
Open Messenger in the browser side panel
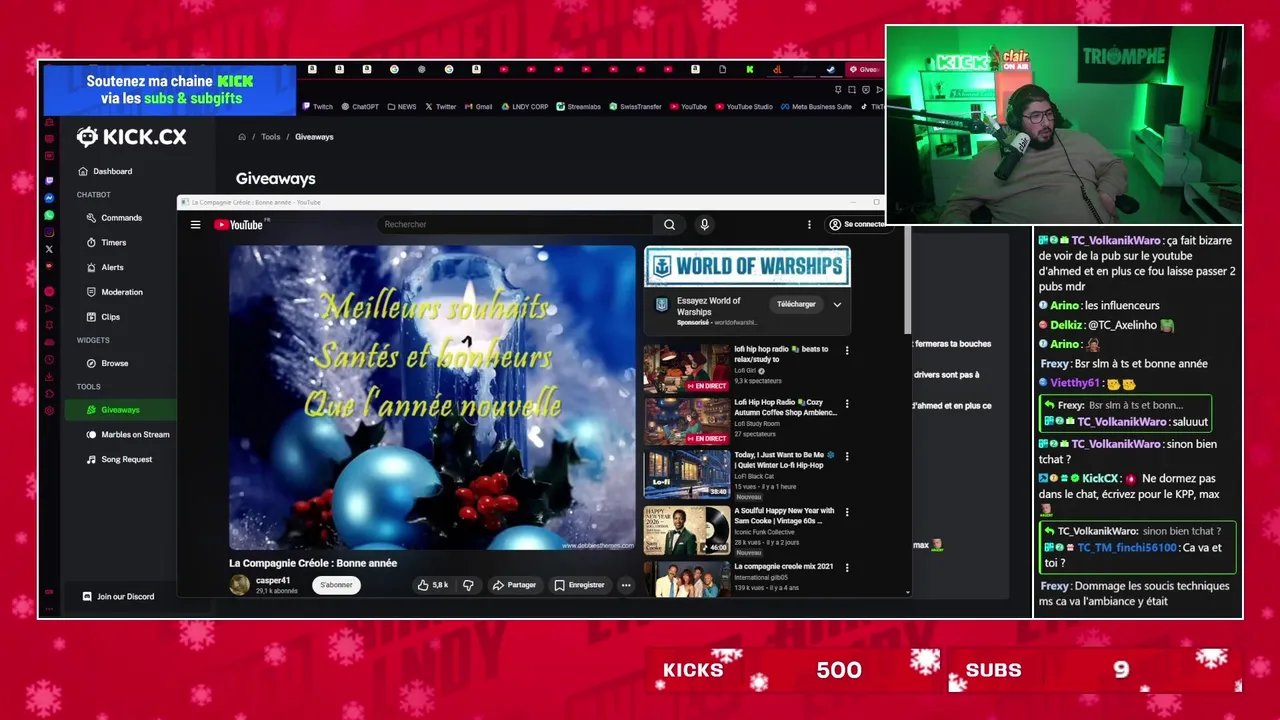pyautogui.click(x=49, y=198)
